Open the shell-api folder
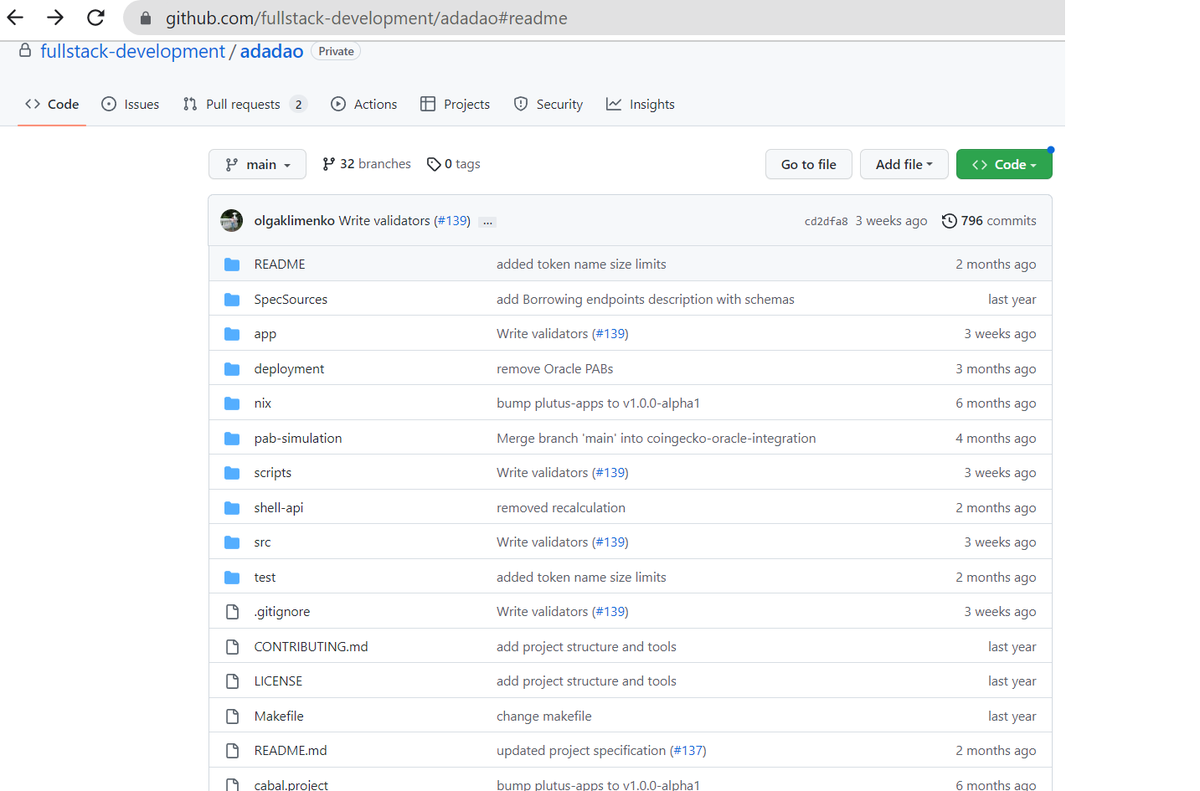 278,508
